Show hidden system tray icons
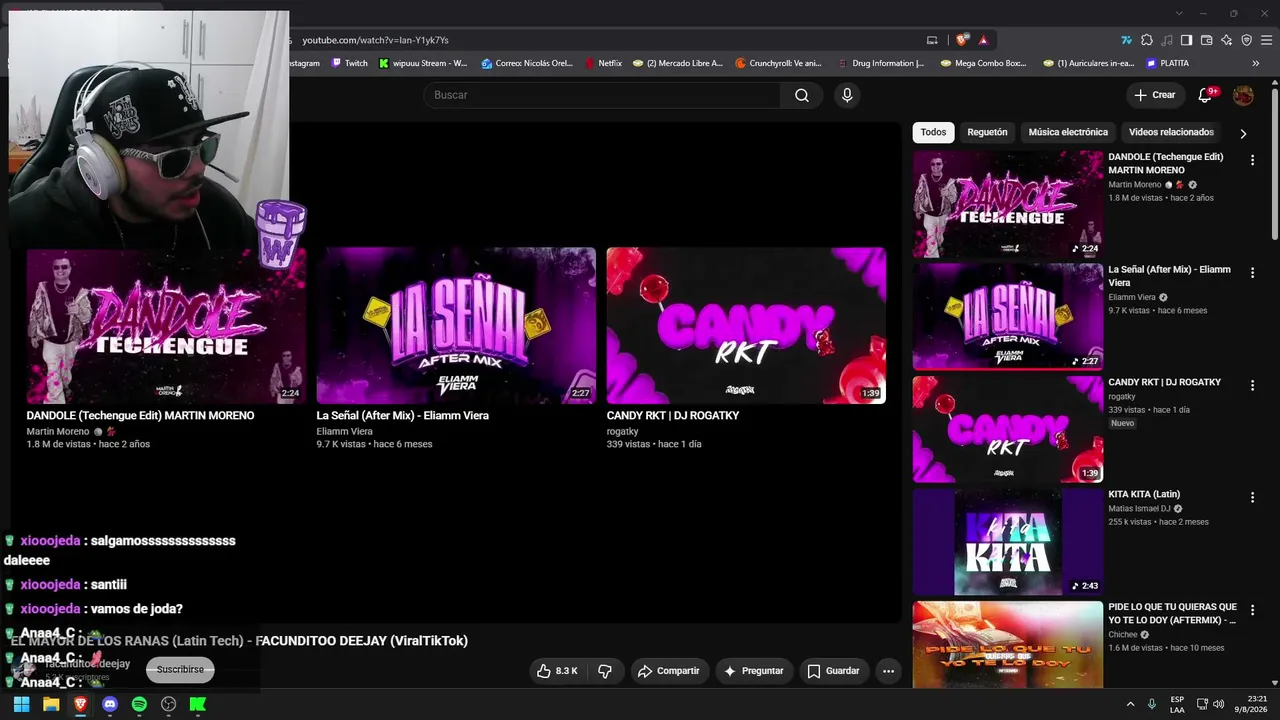The image size is (1280, 720). pos(1131,704)
